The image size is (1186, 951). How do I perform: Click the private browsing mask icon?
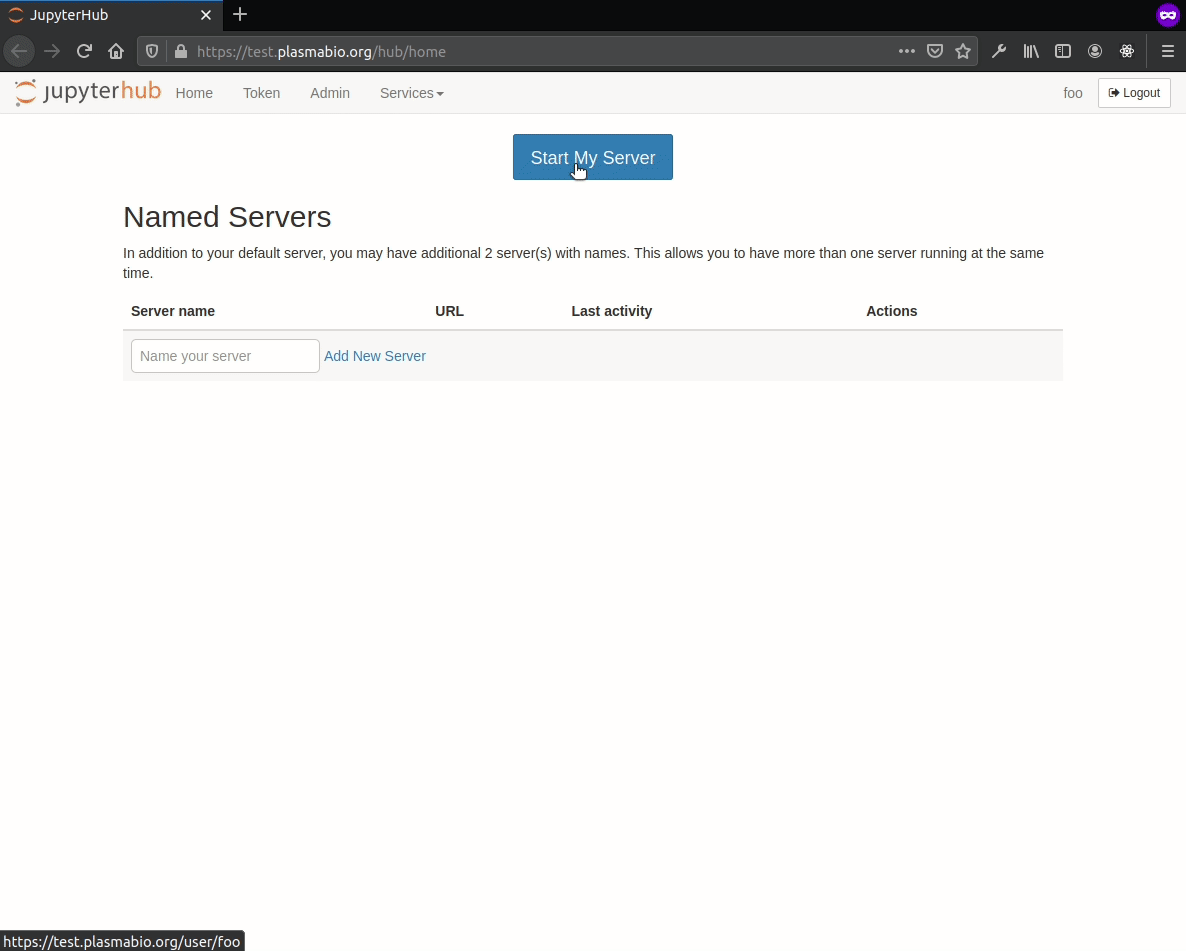pos(1168,15)
